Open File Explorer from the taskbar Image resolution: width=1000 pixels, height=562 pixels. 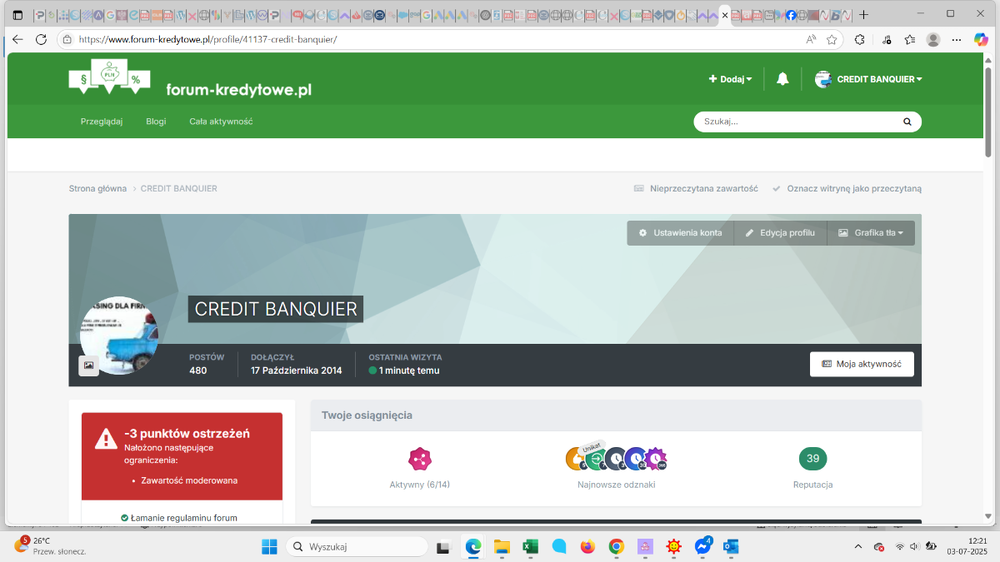(502, 547)
